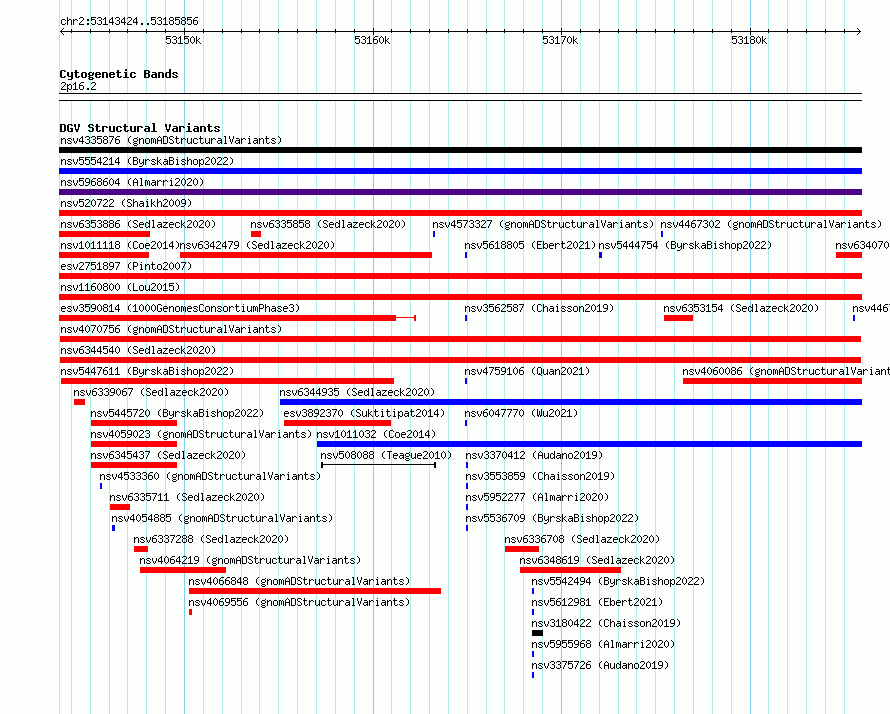Select nsv6335711 Sedlazeck2020 variant
This screenshot has height=714, width=890.
pos(187,497)
